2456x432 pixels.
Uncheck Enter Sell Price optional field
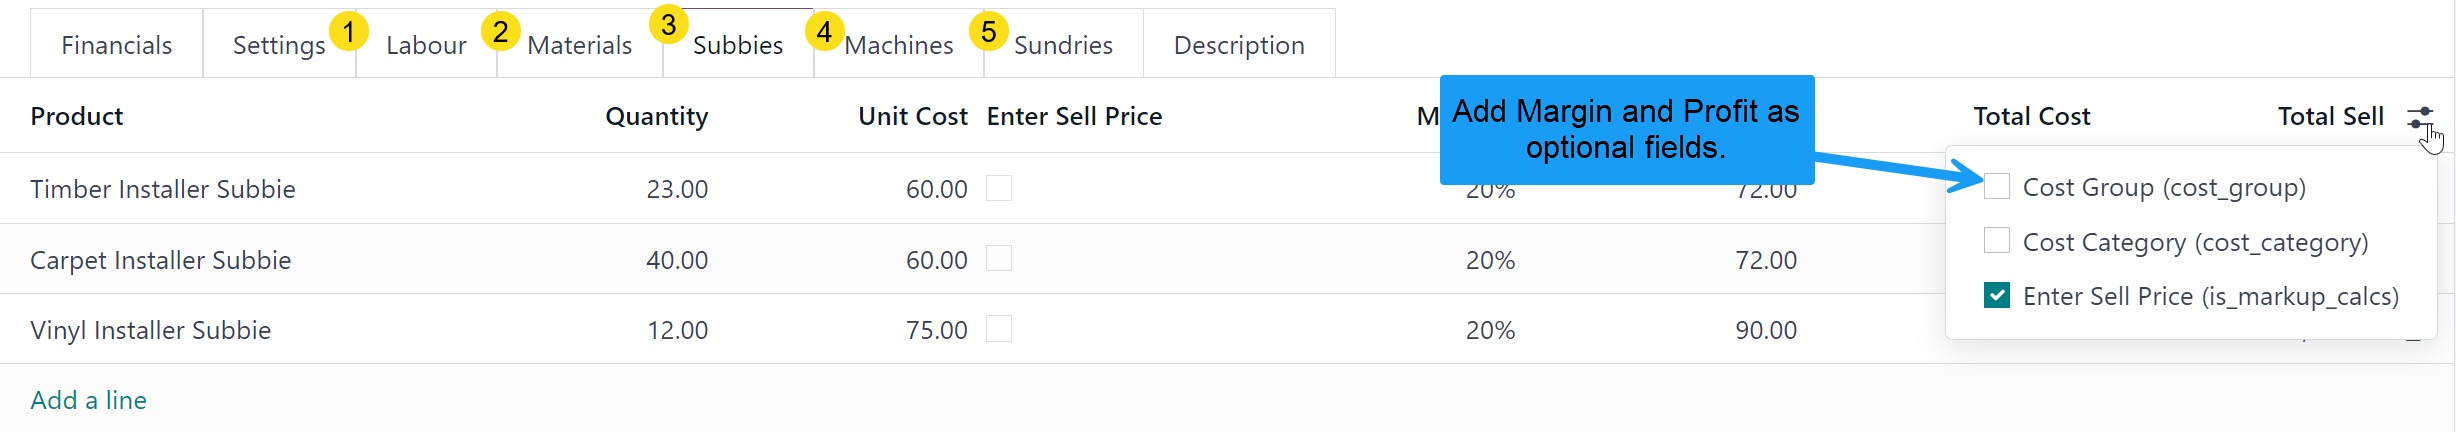(x=1997, y=296)
